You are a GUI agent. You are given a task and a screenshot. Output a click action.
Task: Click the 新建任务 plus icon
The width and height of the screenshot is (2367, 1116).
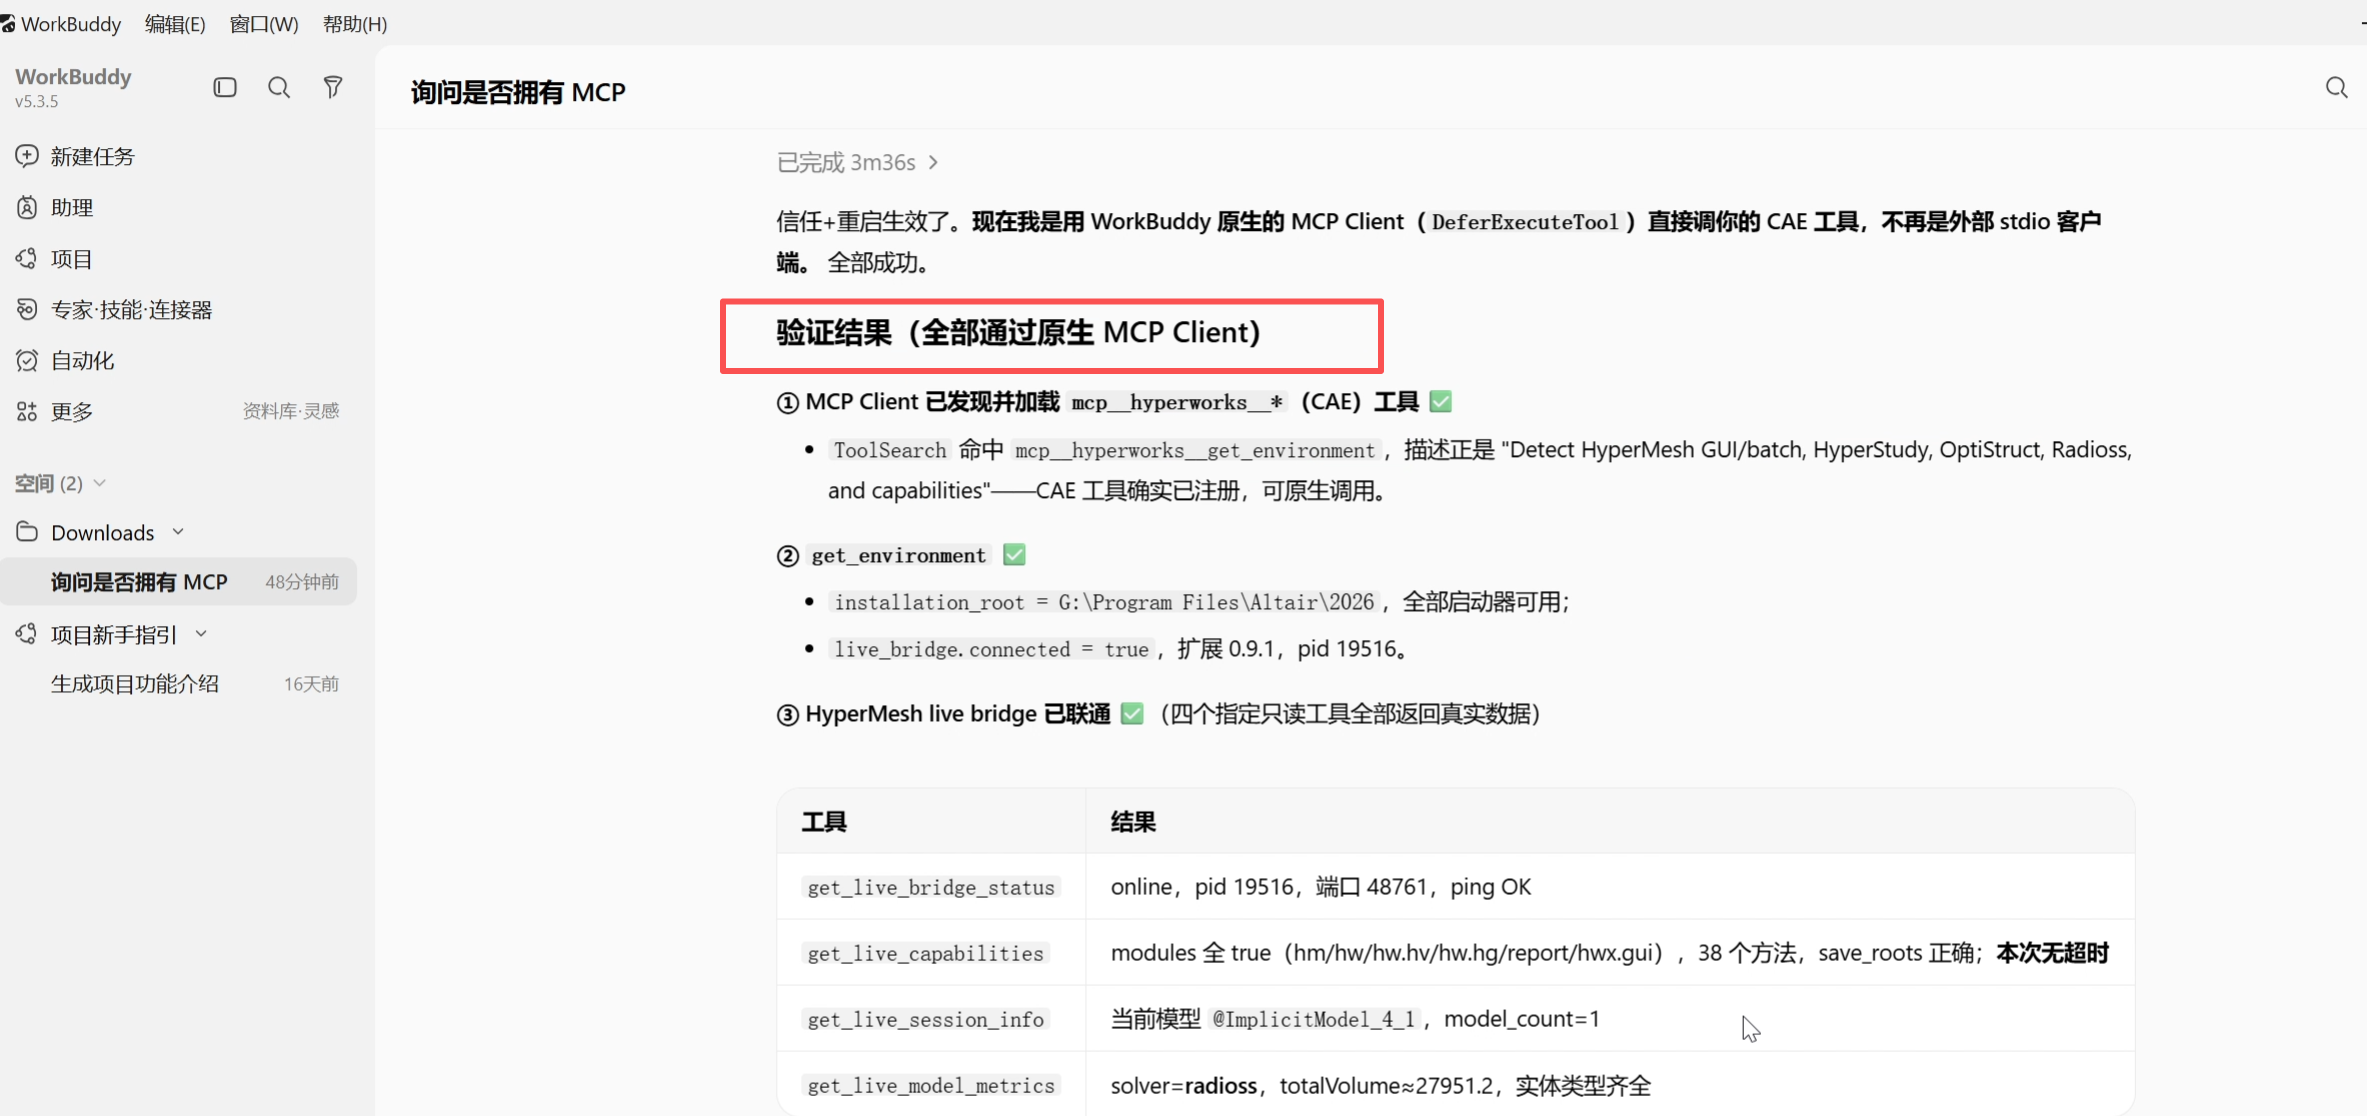[x=27, y=156]
